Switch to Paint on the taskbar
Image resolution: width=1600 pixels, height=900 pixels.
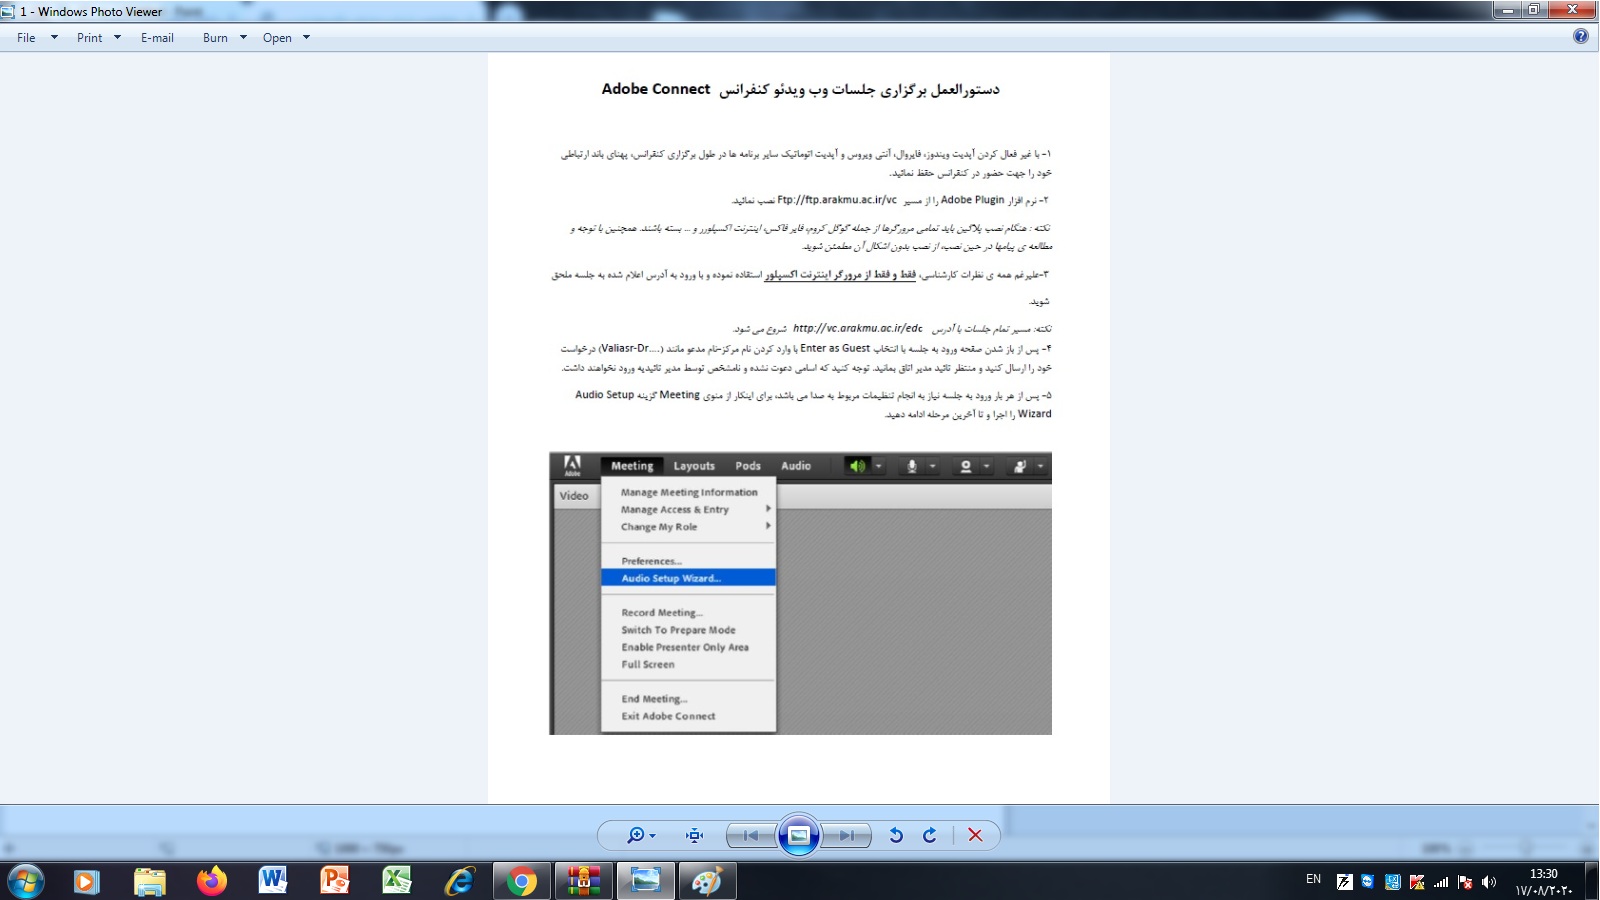708,881
